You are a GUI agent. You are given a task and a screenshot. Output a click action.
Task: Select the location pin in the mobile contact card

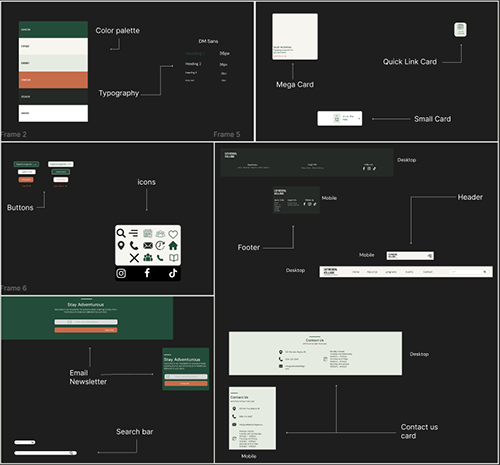coord(234,409)
